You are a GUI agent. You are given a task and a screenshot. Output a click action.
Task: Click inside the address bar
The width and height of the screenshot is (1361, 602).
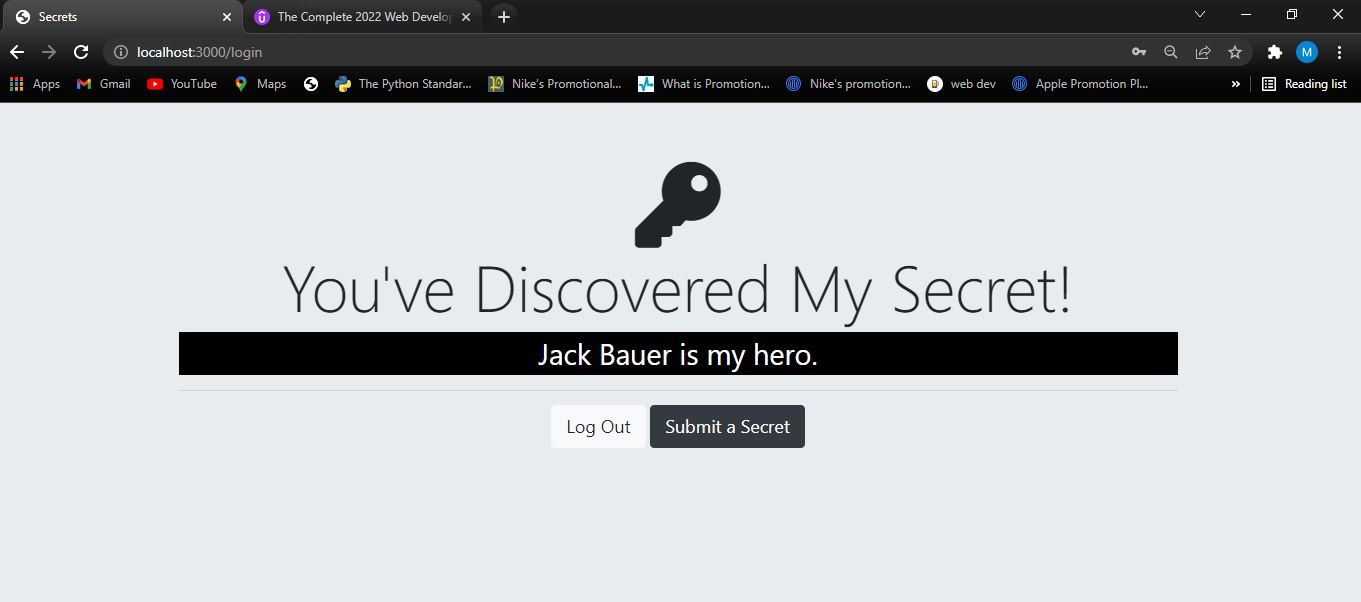(x=400, y=52)
